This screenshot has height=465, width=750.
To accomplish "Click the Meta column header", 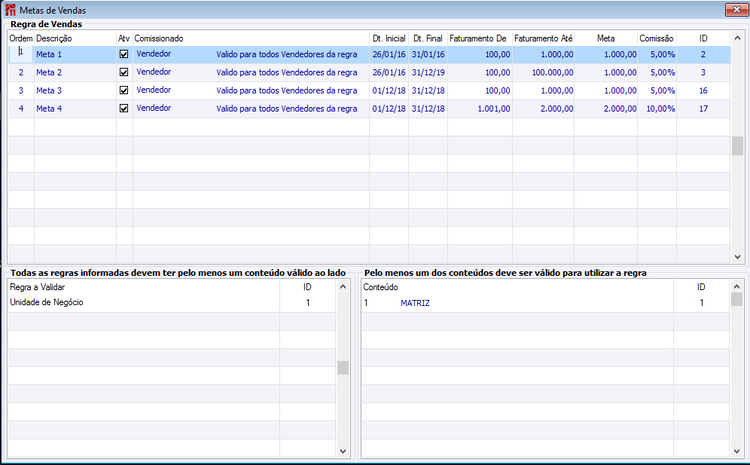I will coord(606,38).
